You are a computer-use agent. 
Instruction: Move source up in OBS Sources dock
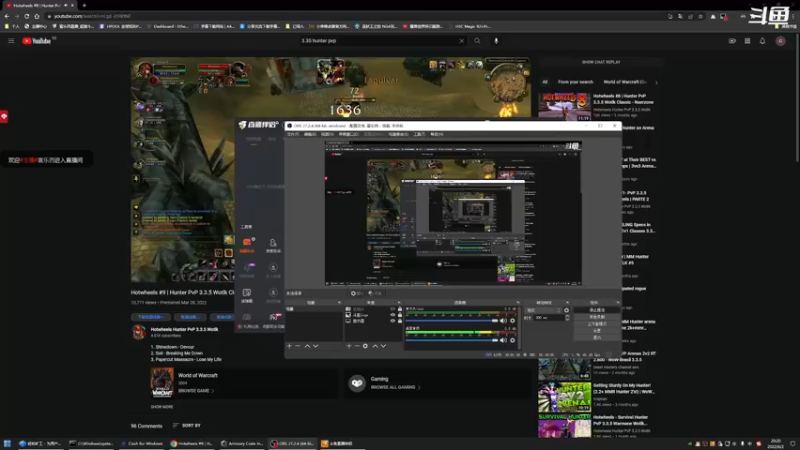[375, 346]
